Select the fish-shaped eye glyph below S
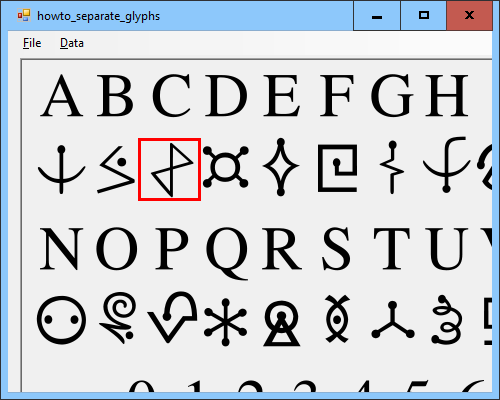 click(337, 319)
